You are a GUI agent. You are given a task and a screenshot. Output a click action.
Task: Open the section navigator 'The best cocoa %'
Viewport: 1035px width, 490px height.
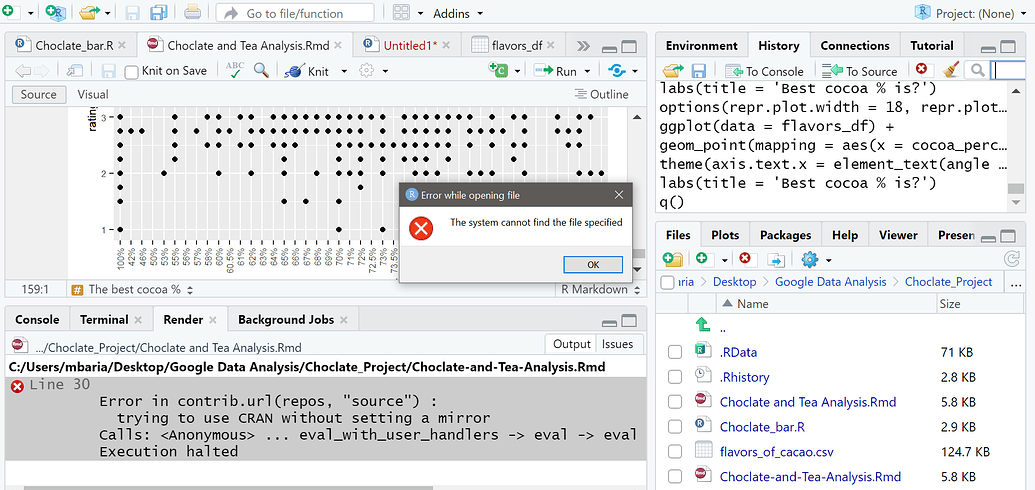(x=132, y=289)
